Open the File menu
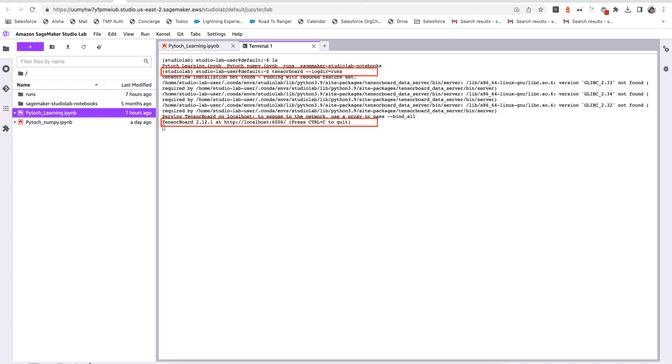Screen dimensions: 672x364 click(x=97, y=34)
